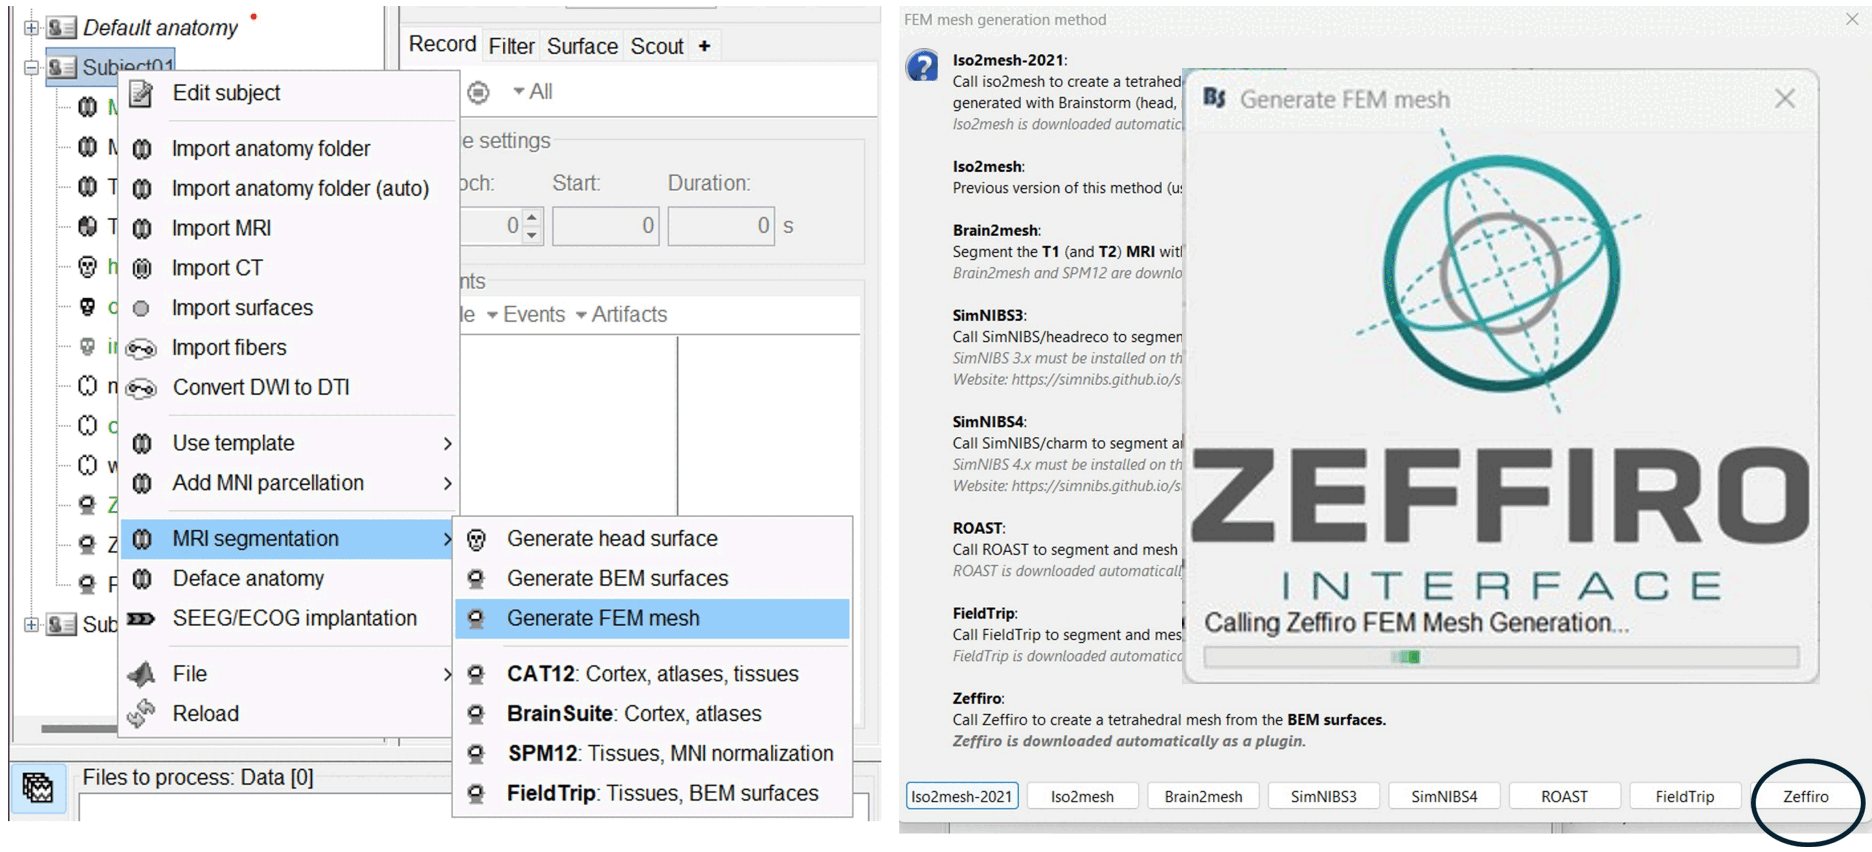
Task: Click the SimNIBS4 button
Action: tap(1444, 796)
